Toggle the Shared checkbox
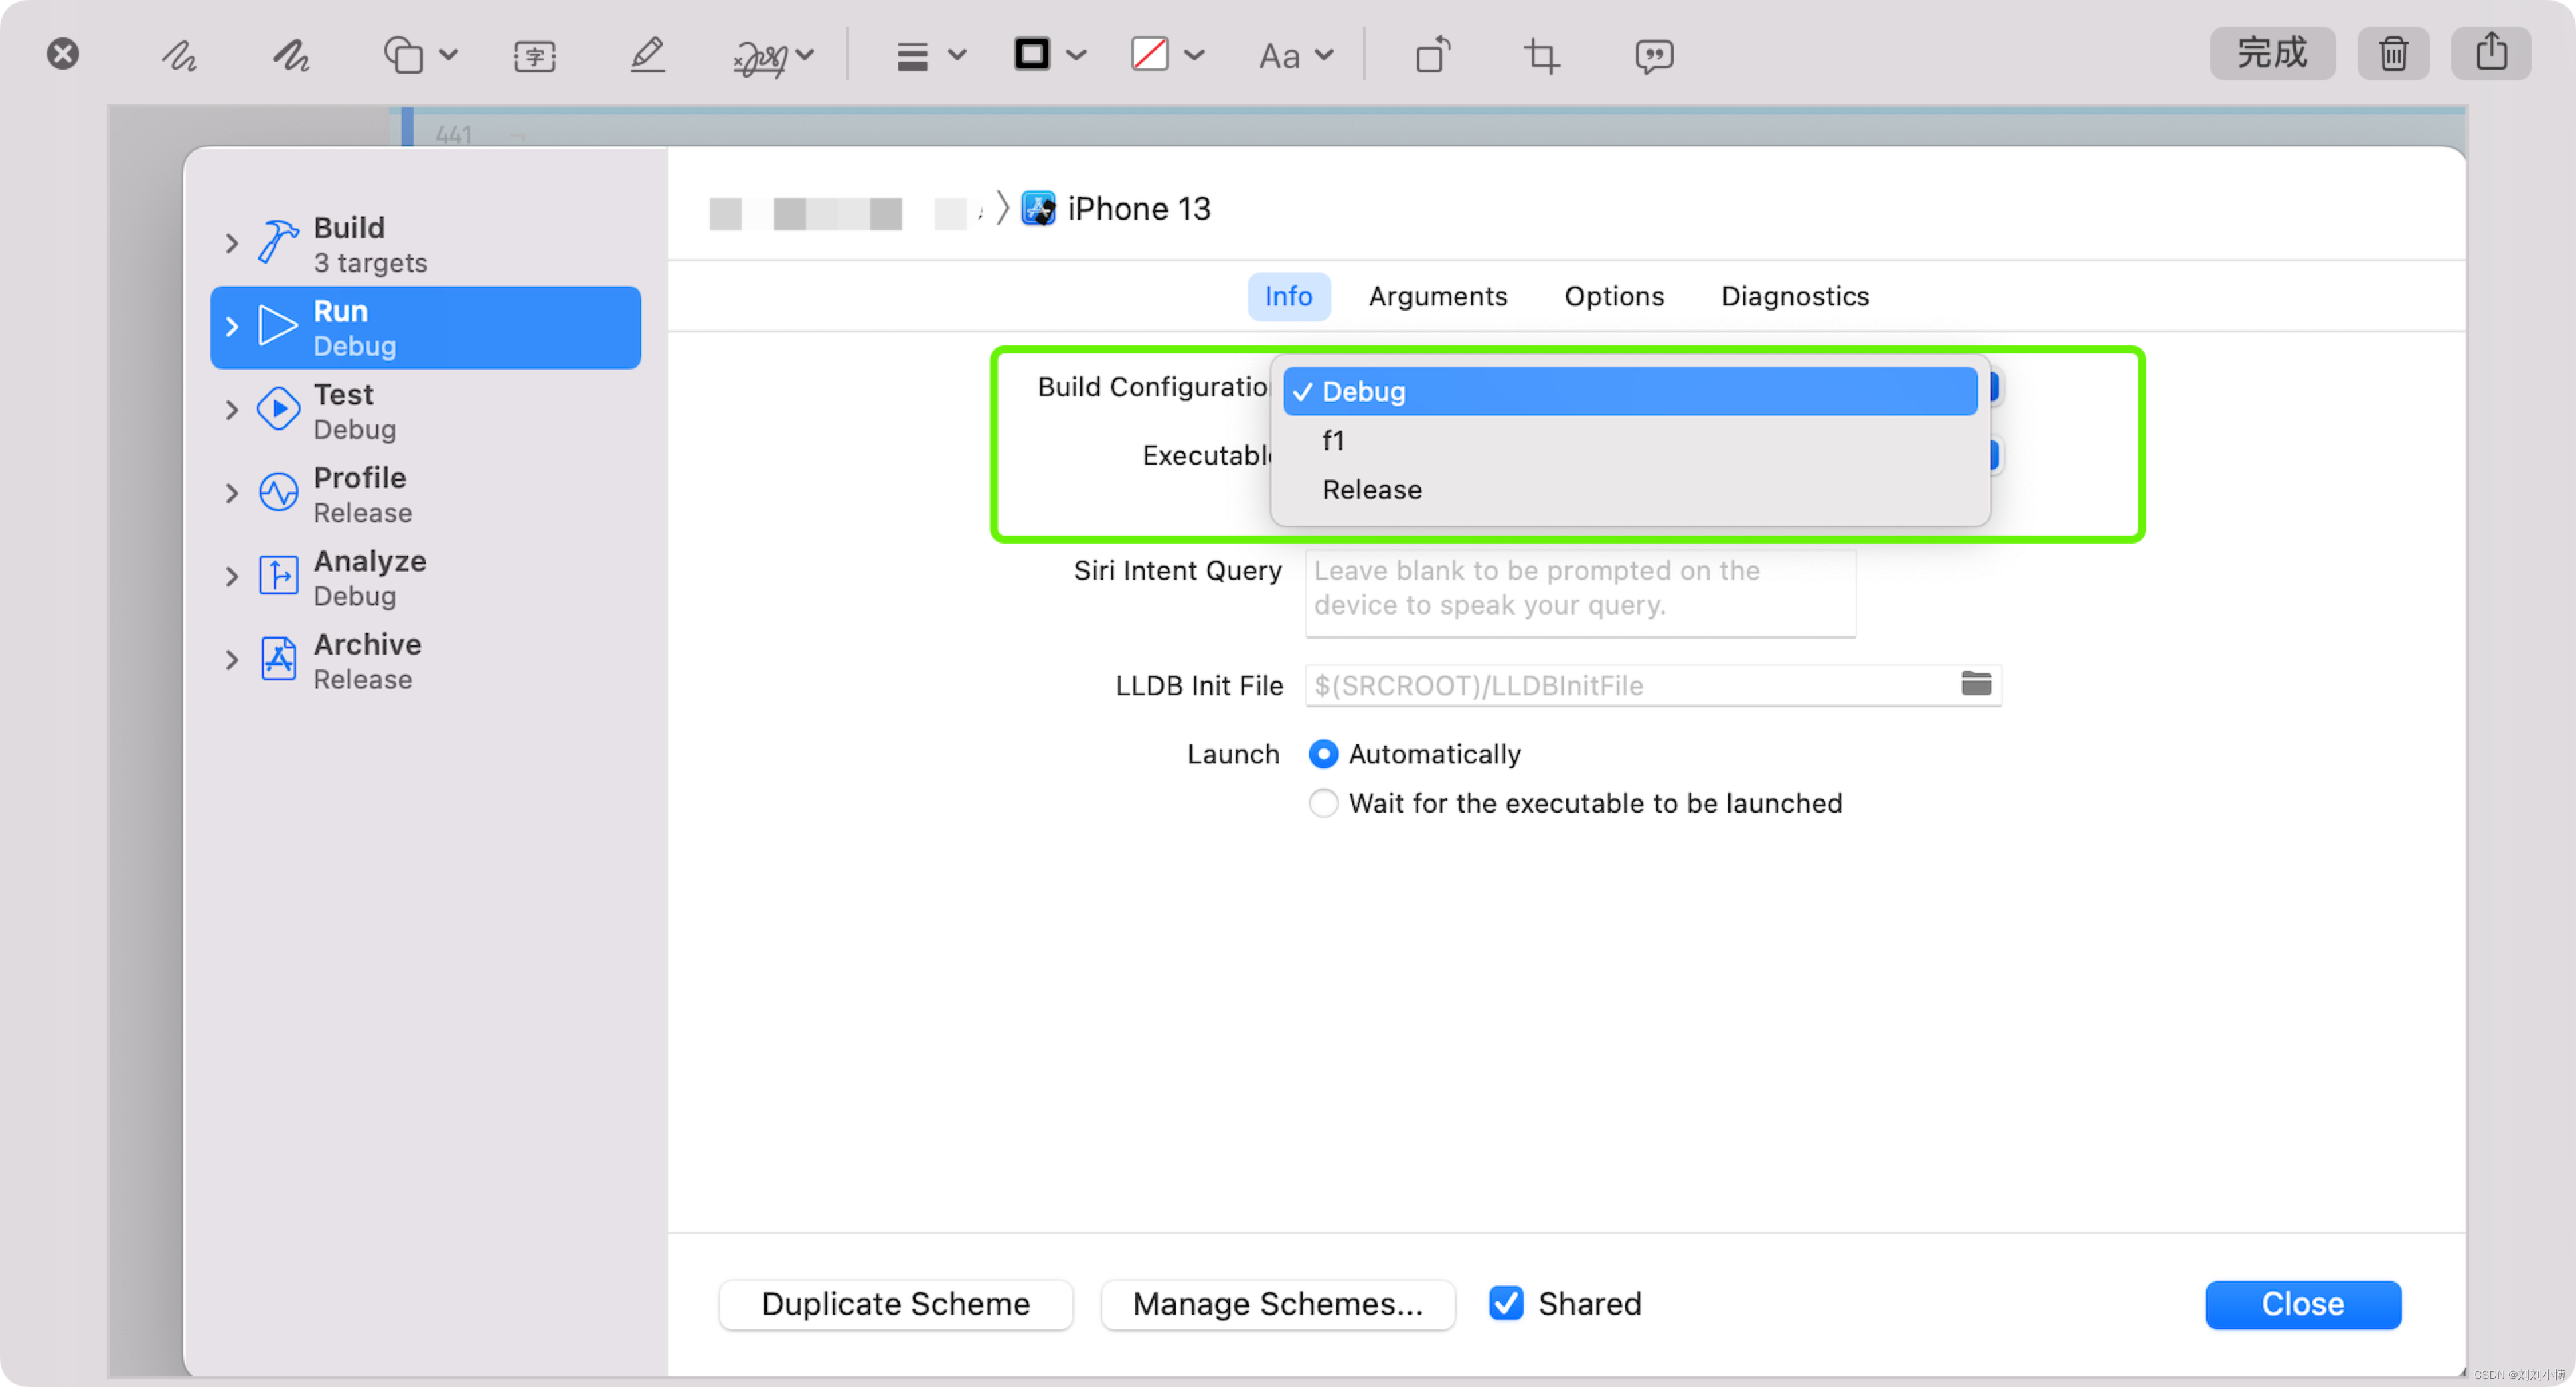Image resolution: width=2576 pixels, height=1387 pixels. coord(1506,1303)
